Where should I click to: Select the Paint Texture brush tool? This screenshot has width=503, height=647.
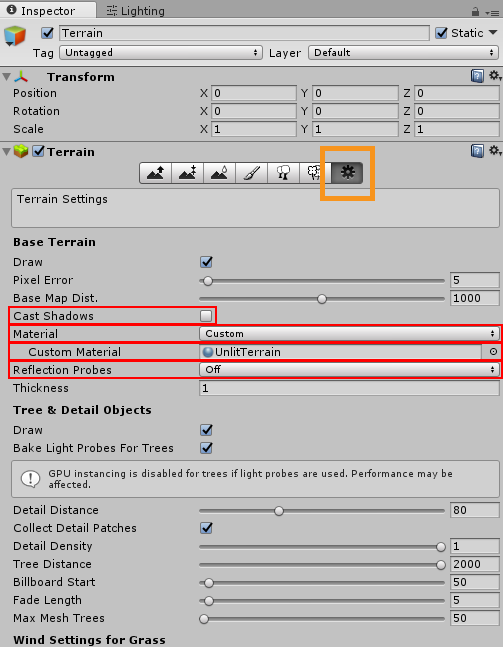click(251, 172)
